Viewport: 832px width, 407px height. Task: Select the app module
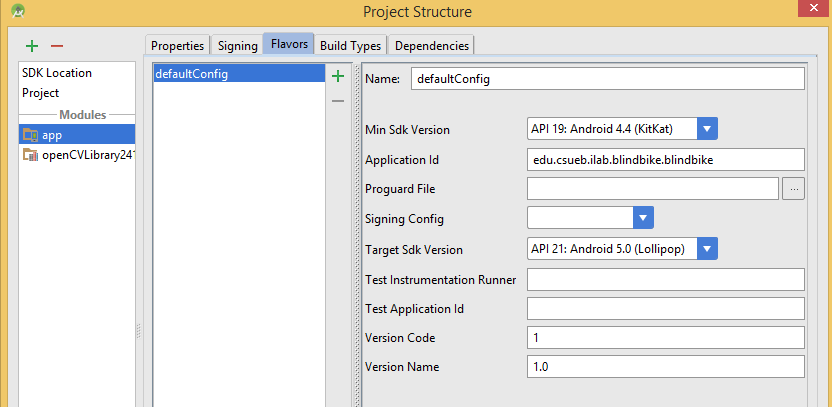pos(52,135)
